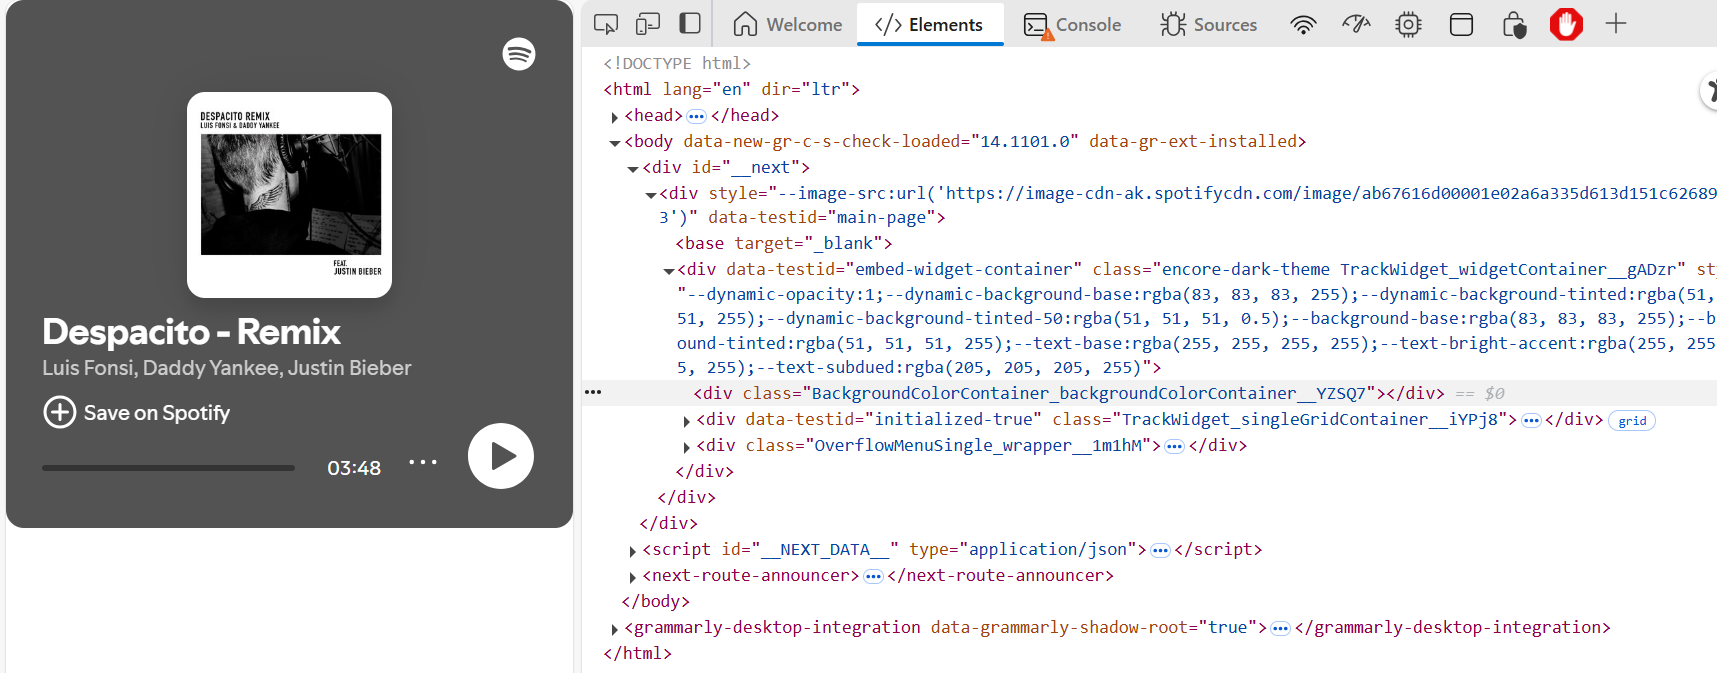The height and width of the screenshot is (673, 1717).
Task: Click ellipsis in the OverflowMenuSingle_wrapper row
Action: [1174, 446]
